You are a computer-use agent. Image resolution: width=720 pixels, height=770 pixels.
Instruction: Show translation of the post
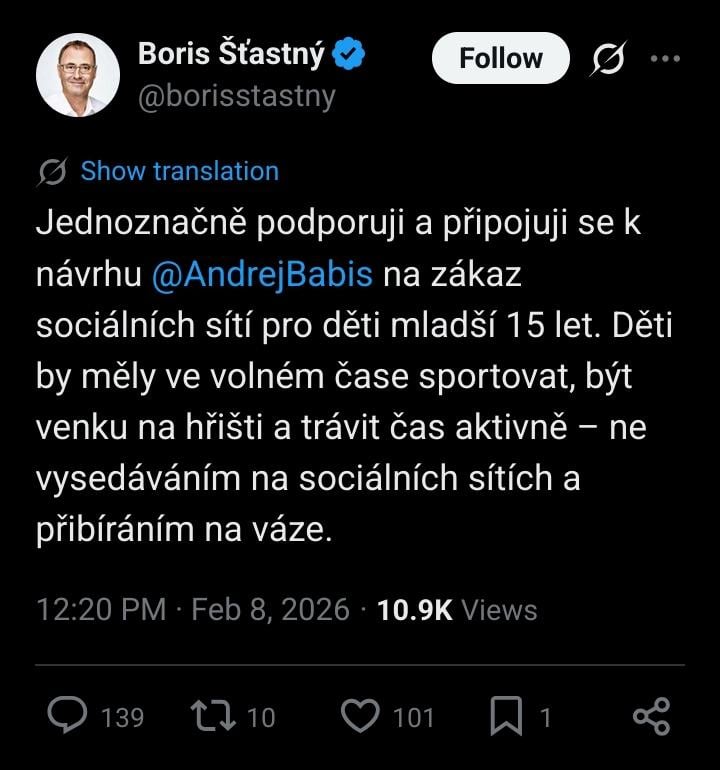tap(179, 172)
